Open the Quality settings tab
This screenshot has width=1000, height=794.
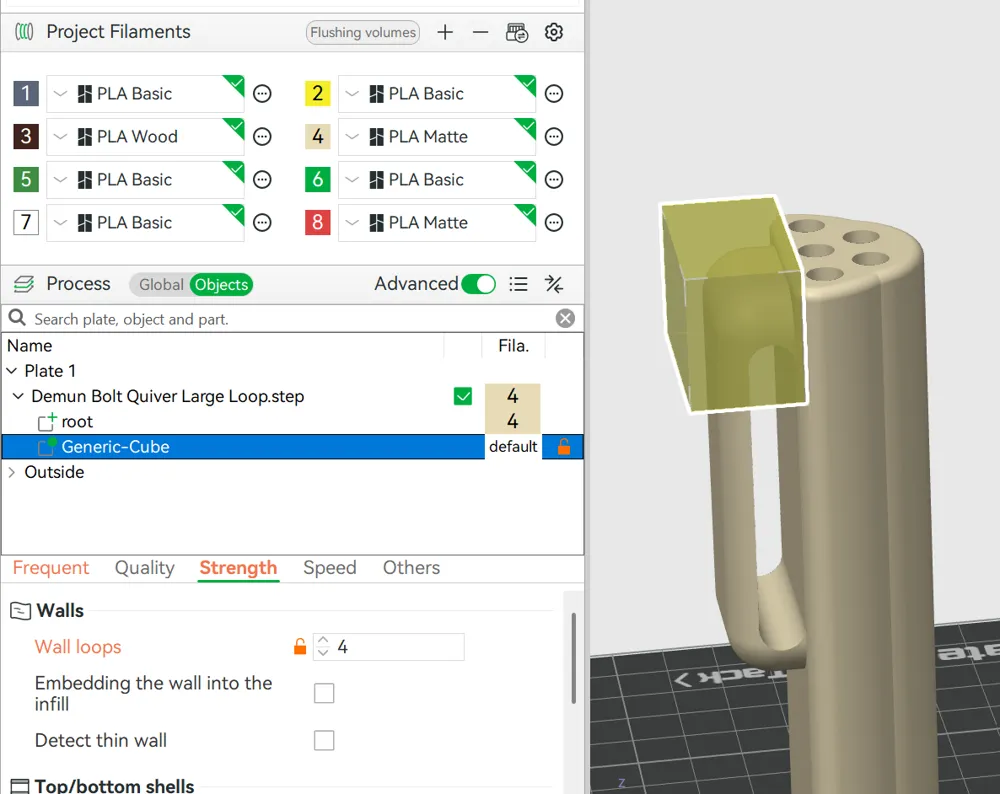click(x=144, y=567)
